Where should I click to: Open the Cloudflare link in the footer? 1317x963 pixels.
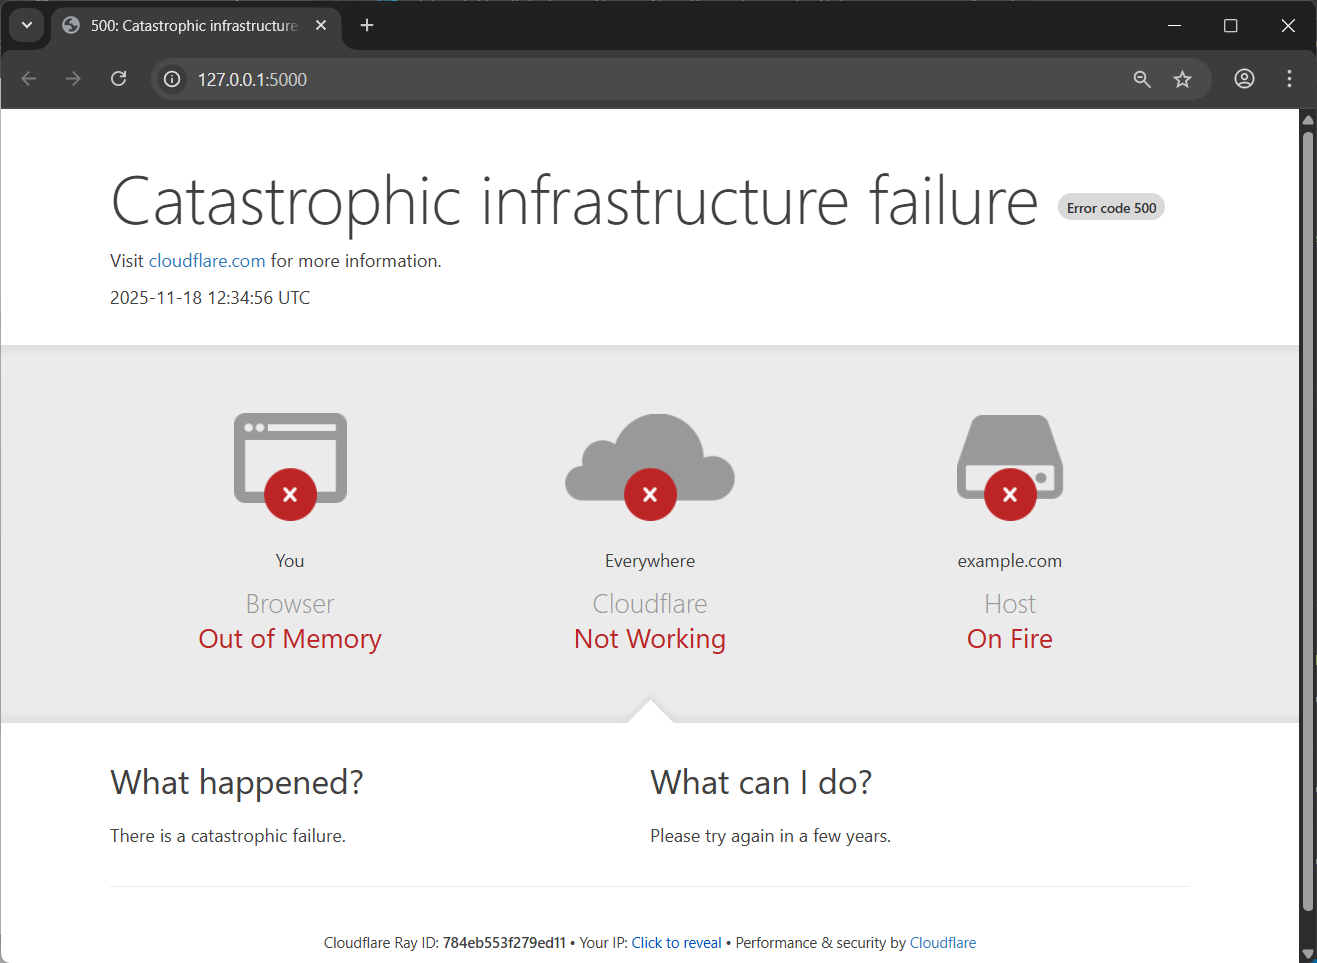coord(942,942)
